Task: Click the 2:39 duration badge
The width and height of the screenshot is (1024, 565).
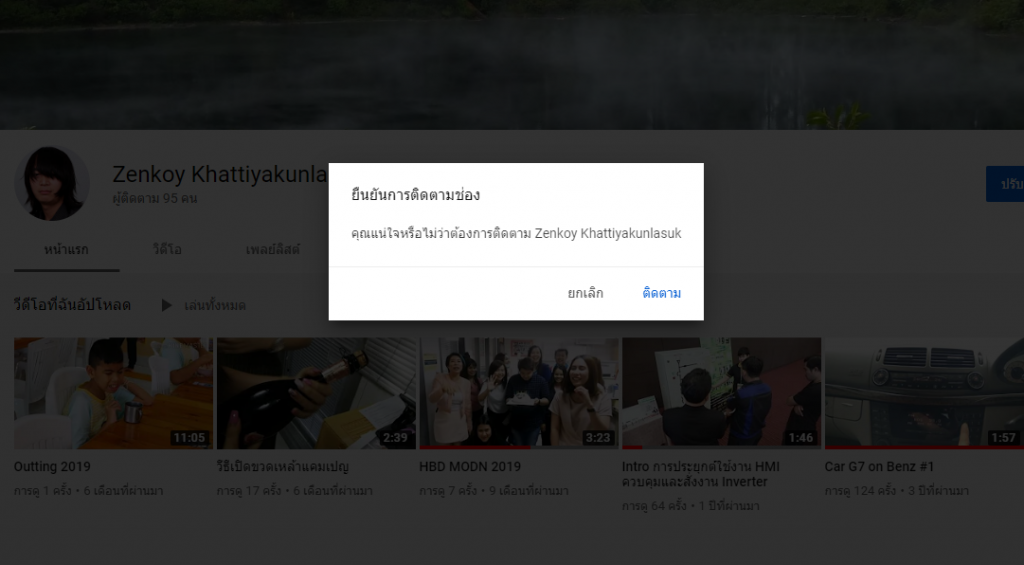Action: tap(395, 438)
